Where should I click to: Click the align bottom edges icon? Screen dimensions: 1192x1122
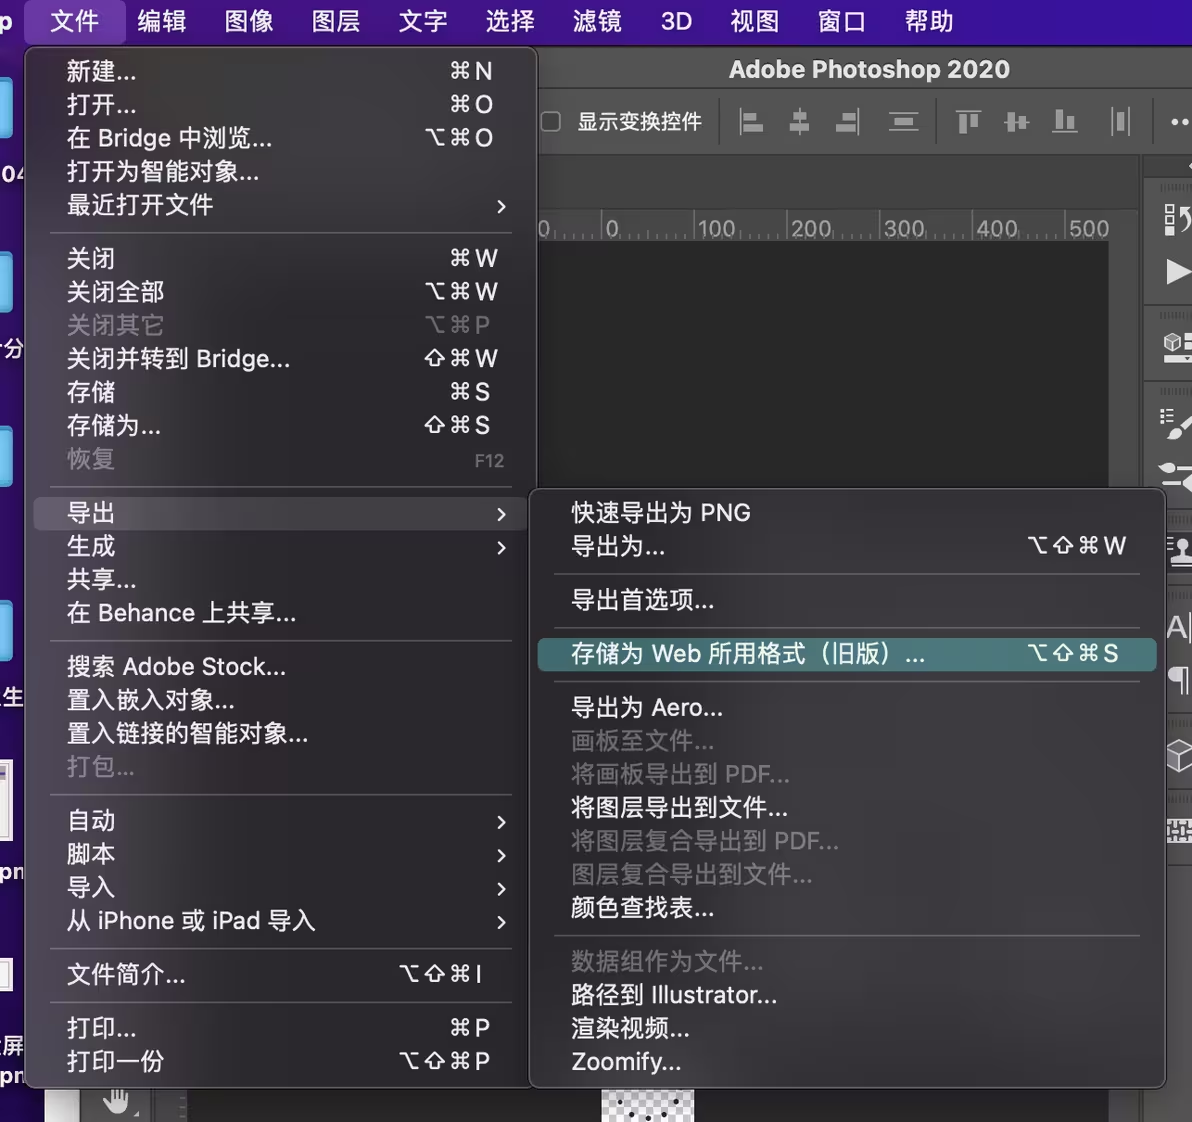point(1065,122)
